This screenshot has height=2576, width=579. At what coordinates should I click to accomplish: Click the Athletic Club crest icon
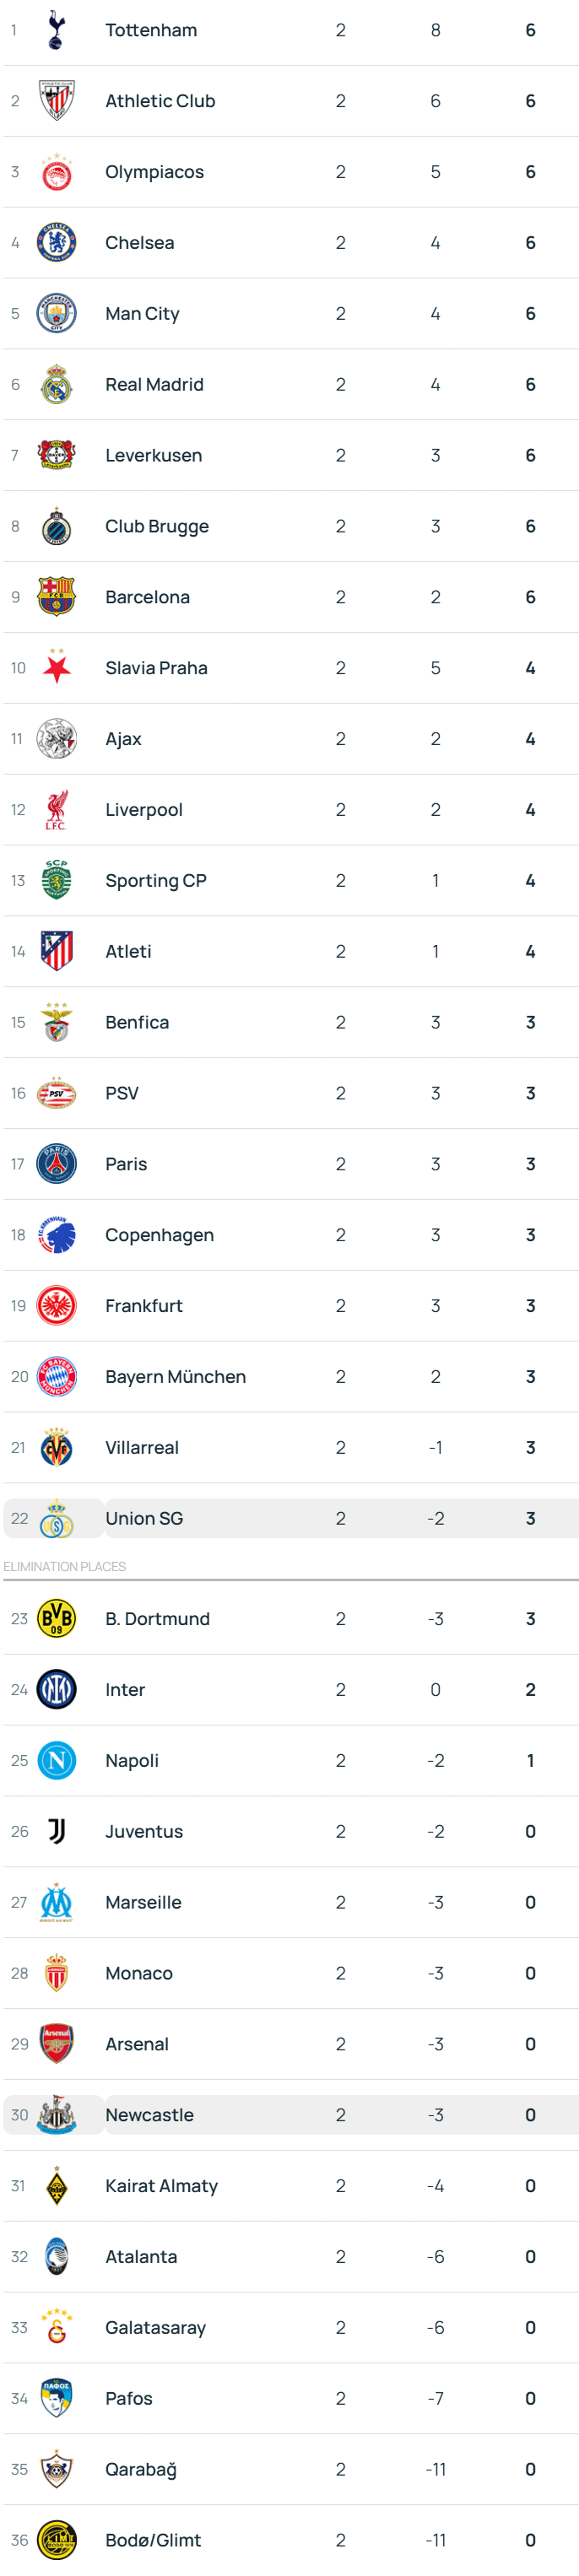56,101
